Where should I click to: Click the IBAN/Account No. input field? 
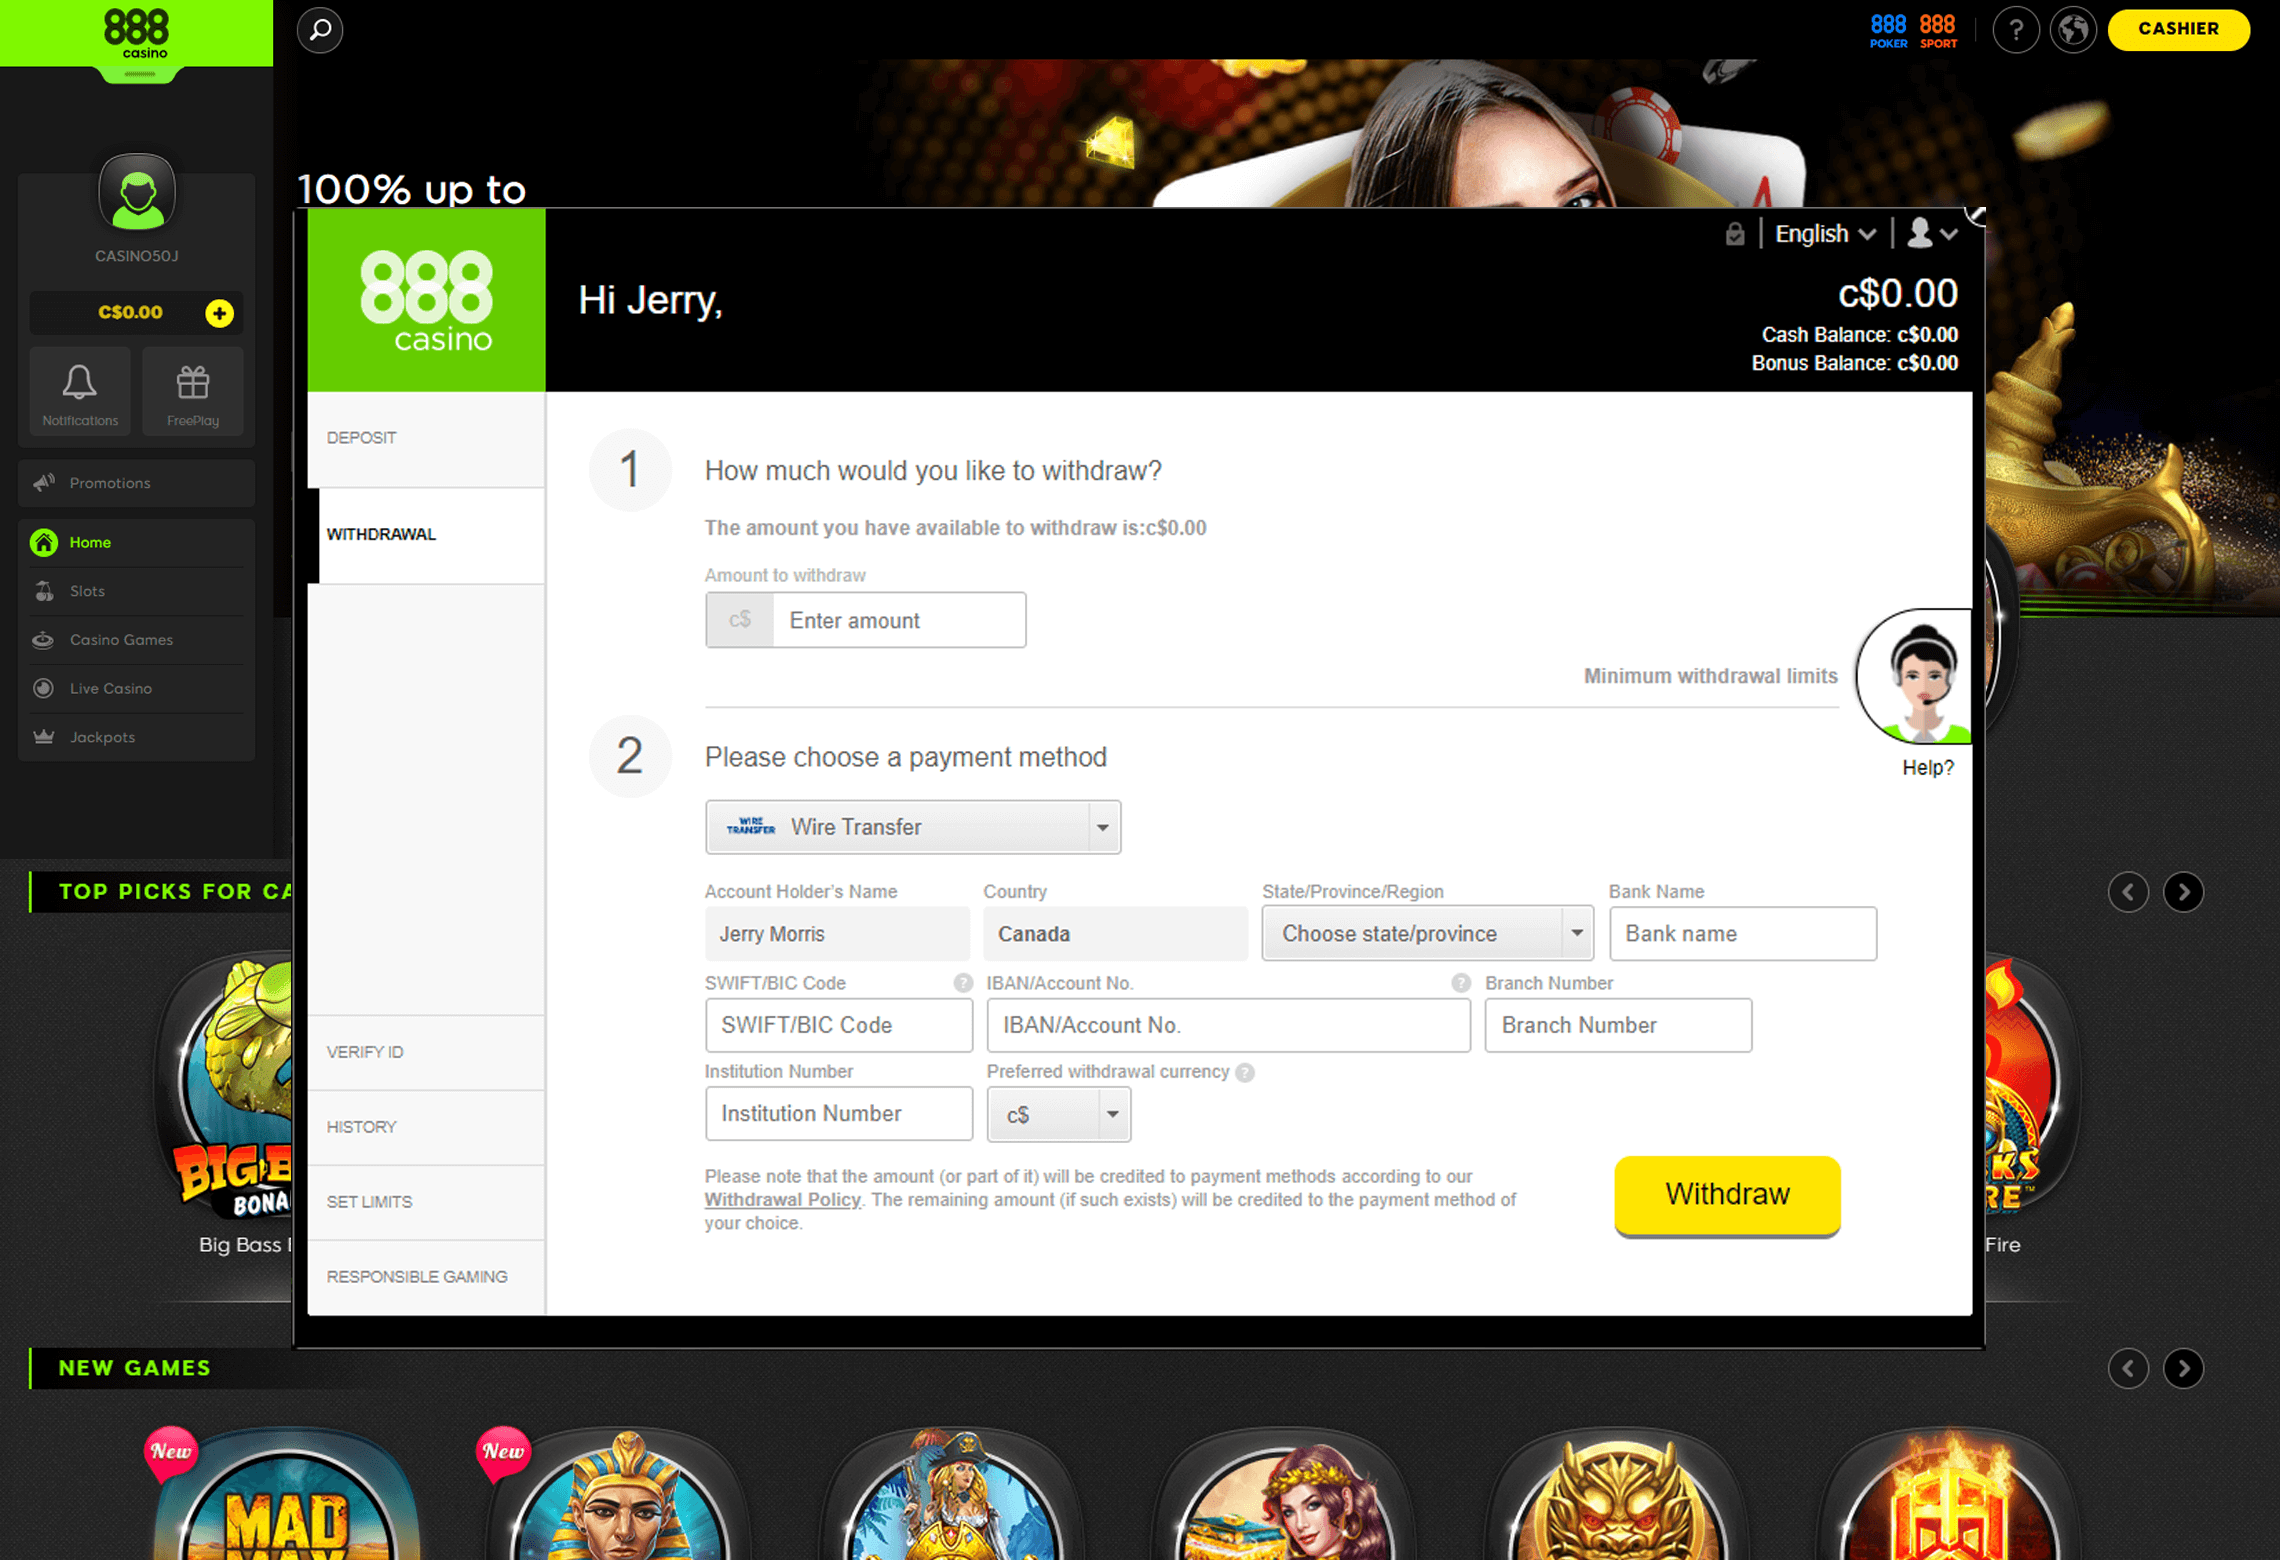coord(1229,1025)
